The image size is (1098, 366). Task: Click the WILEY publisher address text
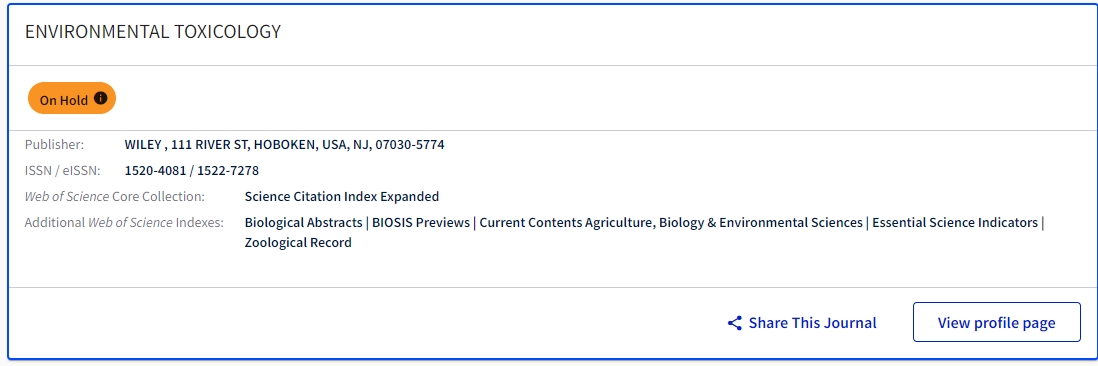pos(284,145)
